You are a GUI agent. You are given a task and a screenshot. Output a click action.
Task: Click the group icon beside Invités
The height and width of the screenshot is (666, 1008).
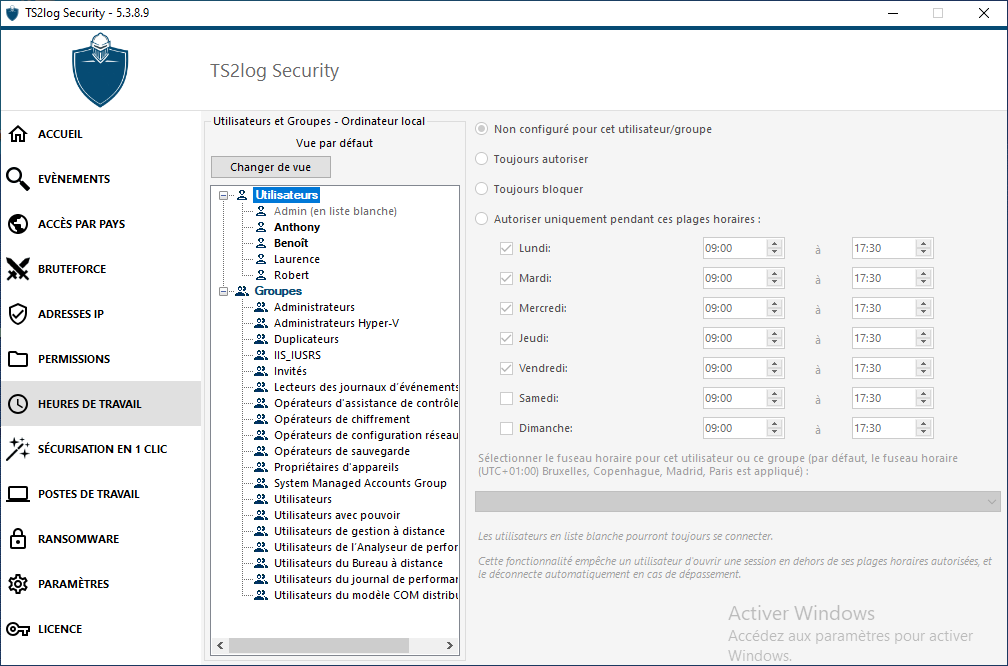tap(261, 371)
